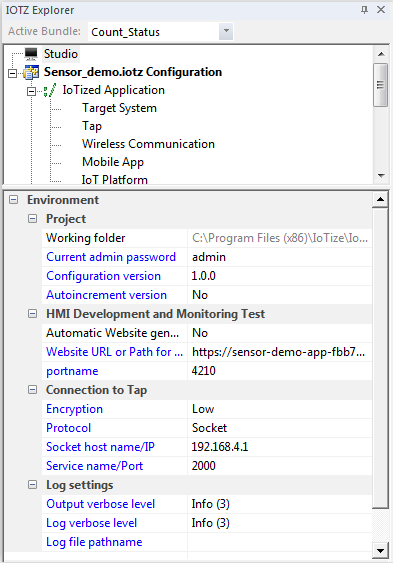Click the Sensor_demo.iotz configuration icon
This screenshot has width=393, height=563.
point(31,72)
